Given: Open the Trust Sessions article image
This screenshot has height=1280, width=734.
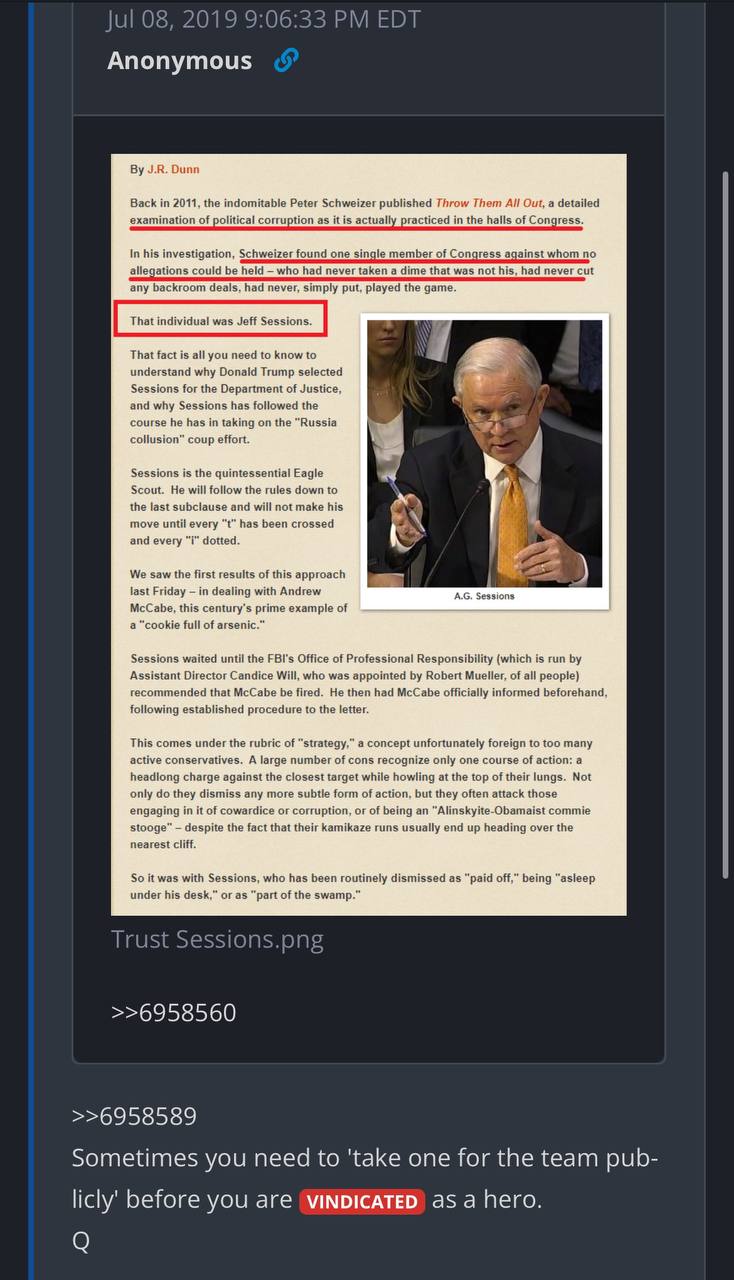Looking at the screenshot, I should (x=368, y=534).
